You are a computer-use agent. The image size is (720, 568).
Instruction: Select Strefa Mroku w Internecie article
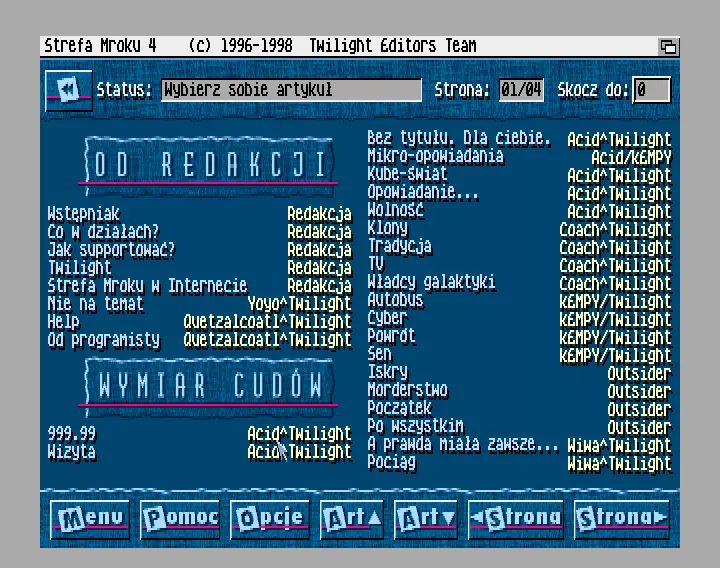[x=147, y=286]
